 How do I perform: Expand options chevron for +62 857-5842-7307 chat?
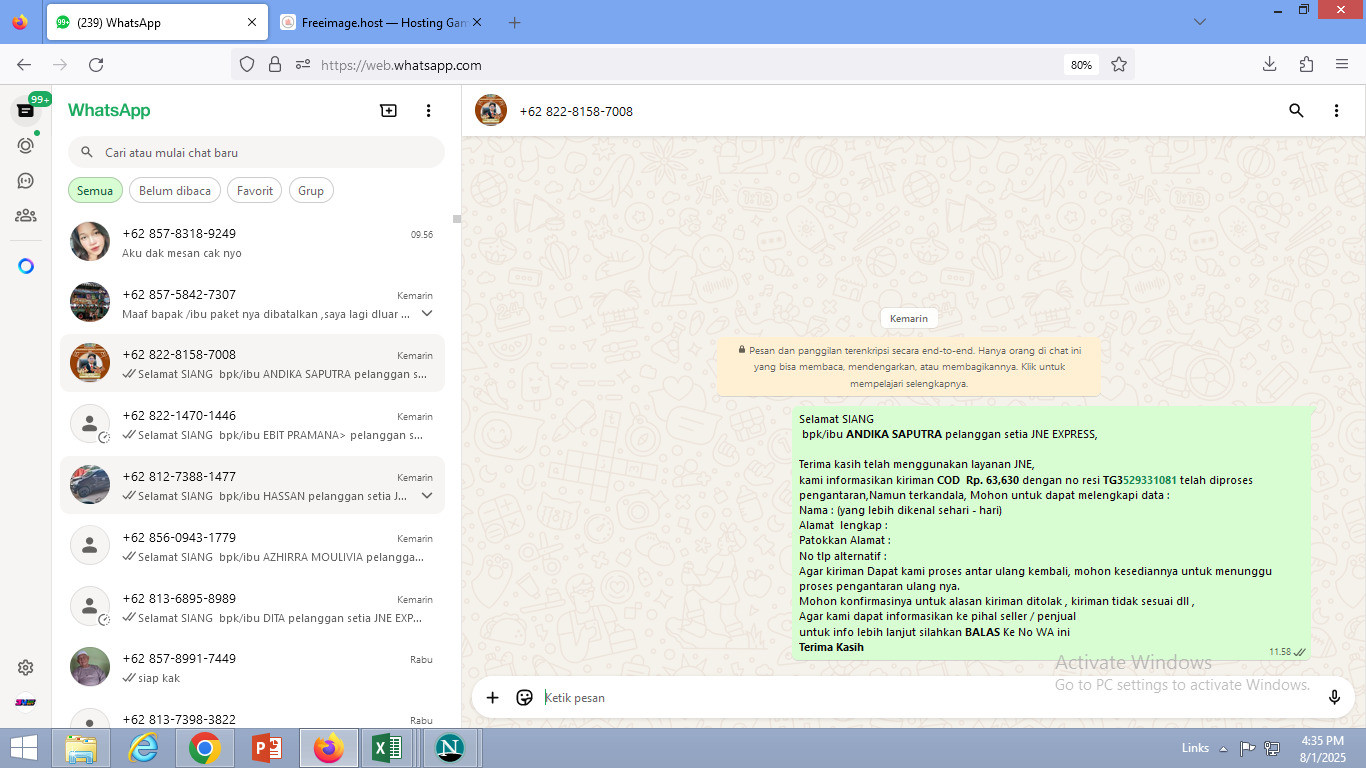427,314
